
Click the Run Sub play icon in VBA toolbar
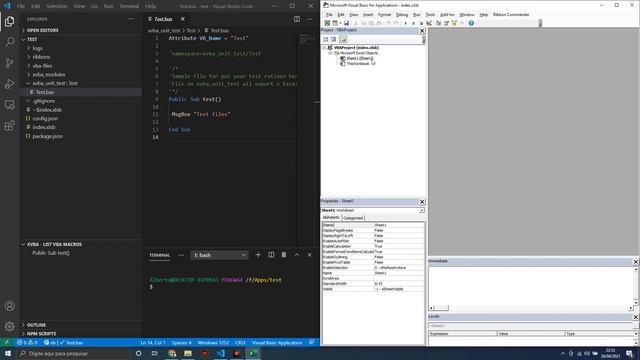pyautogui.click(x=405, y=23)
